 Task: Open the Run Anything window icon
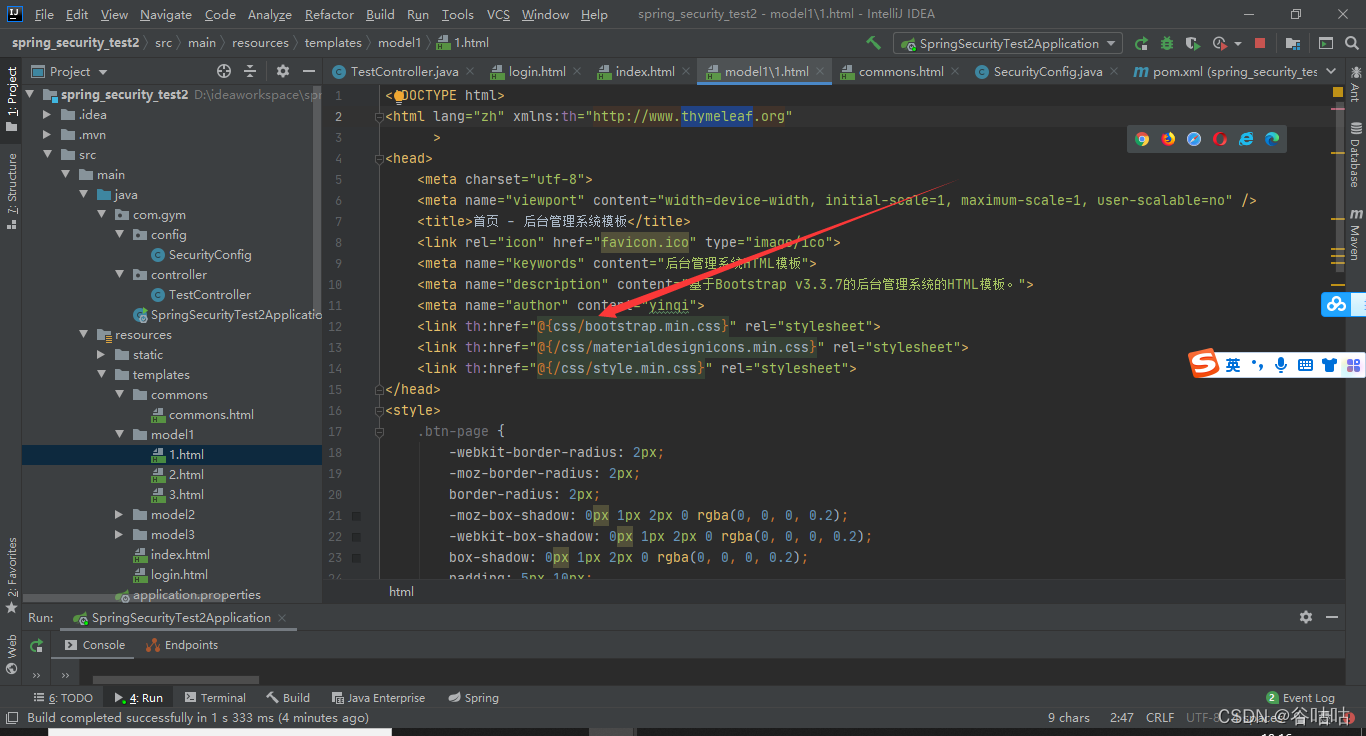point(1326,43)
